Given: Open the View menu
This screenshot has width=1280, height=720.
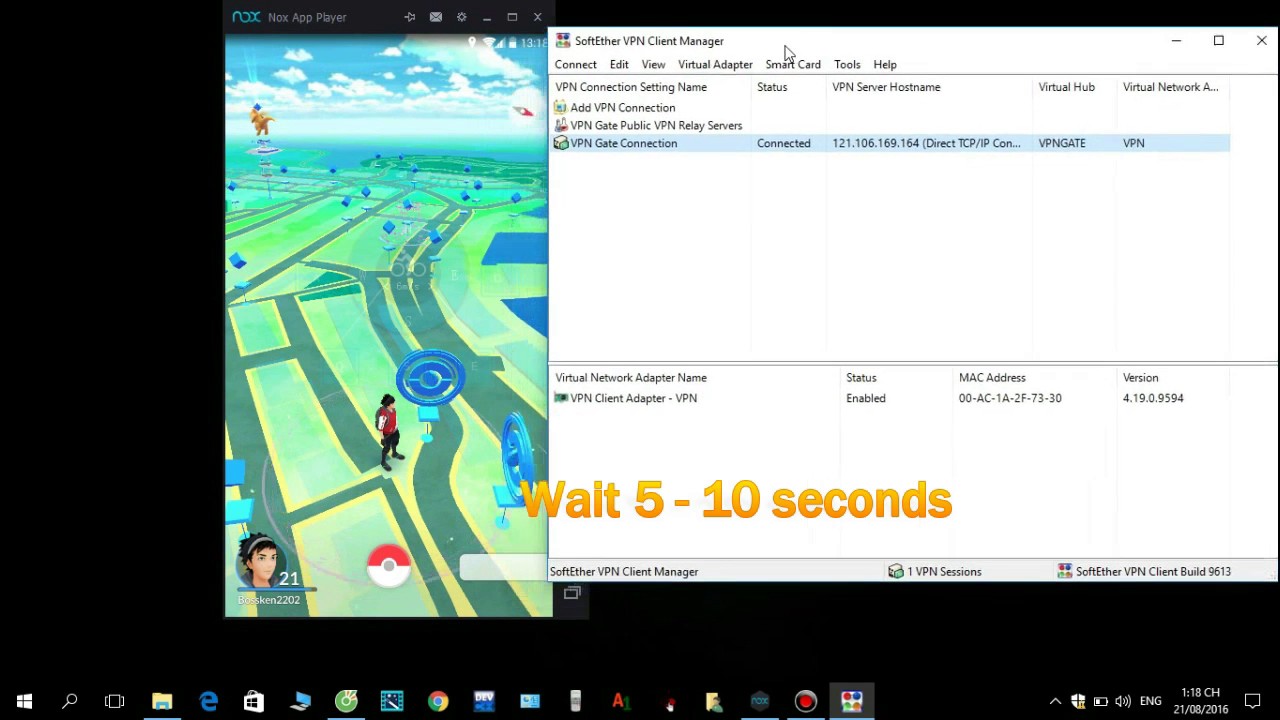Looking at the screenshot, I should pyautogui.click(x=653, y=64).
